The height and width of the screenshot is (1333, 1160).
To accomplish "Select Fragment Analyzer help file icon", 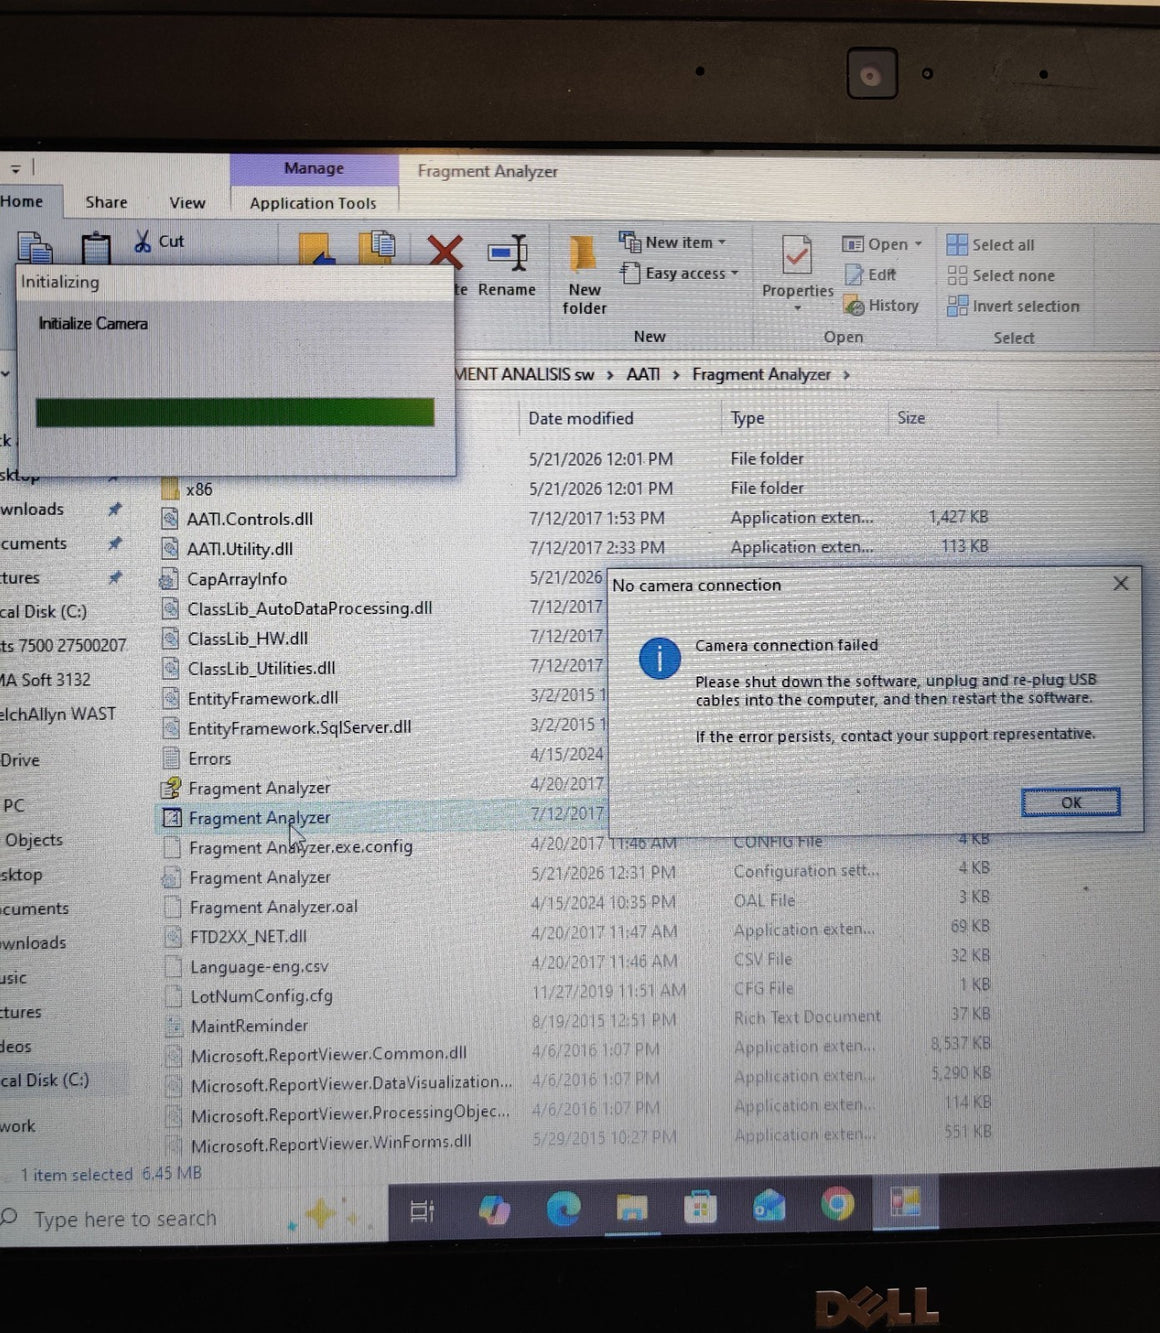I will pyautogui.click(x=171, y=787).
